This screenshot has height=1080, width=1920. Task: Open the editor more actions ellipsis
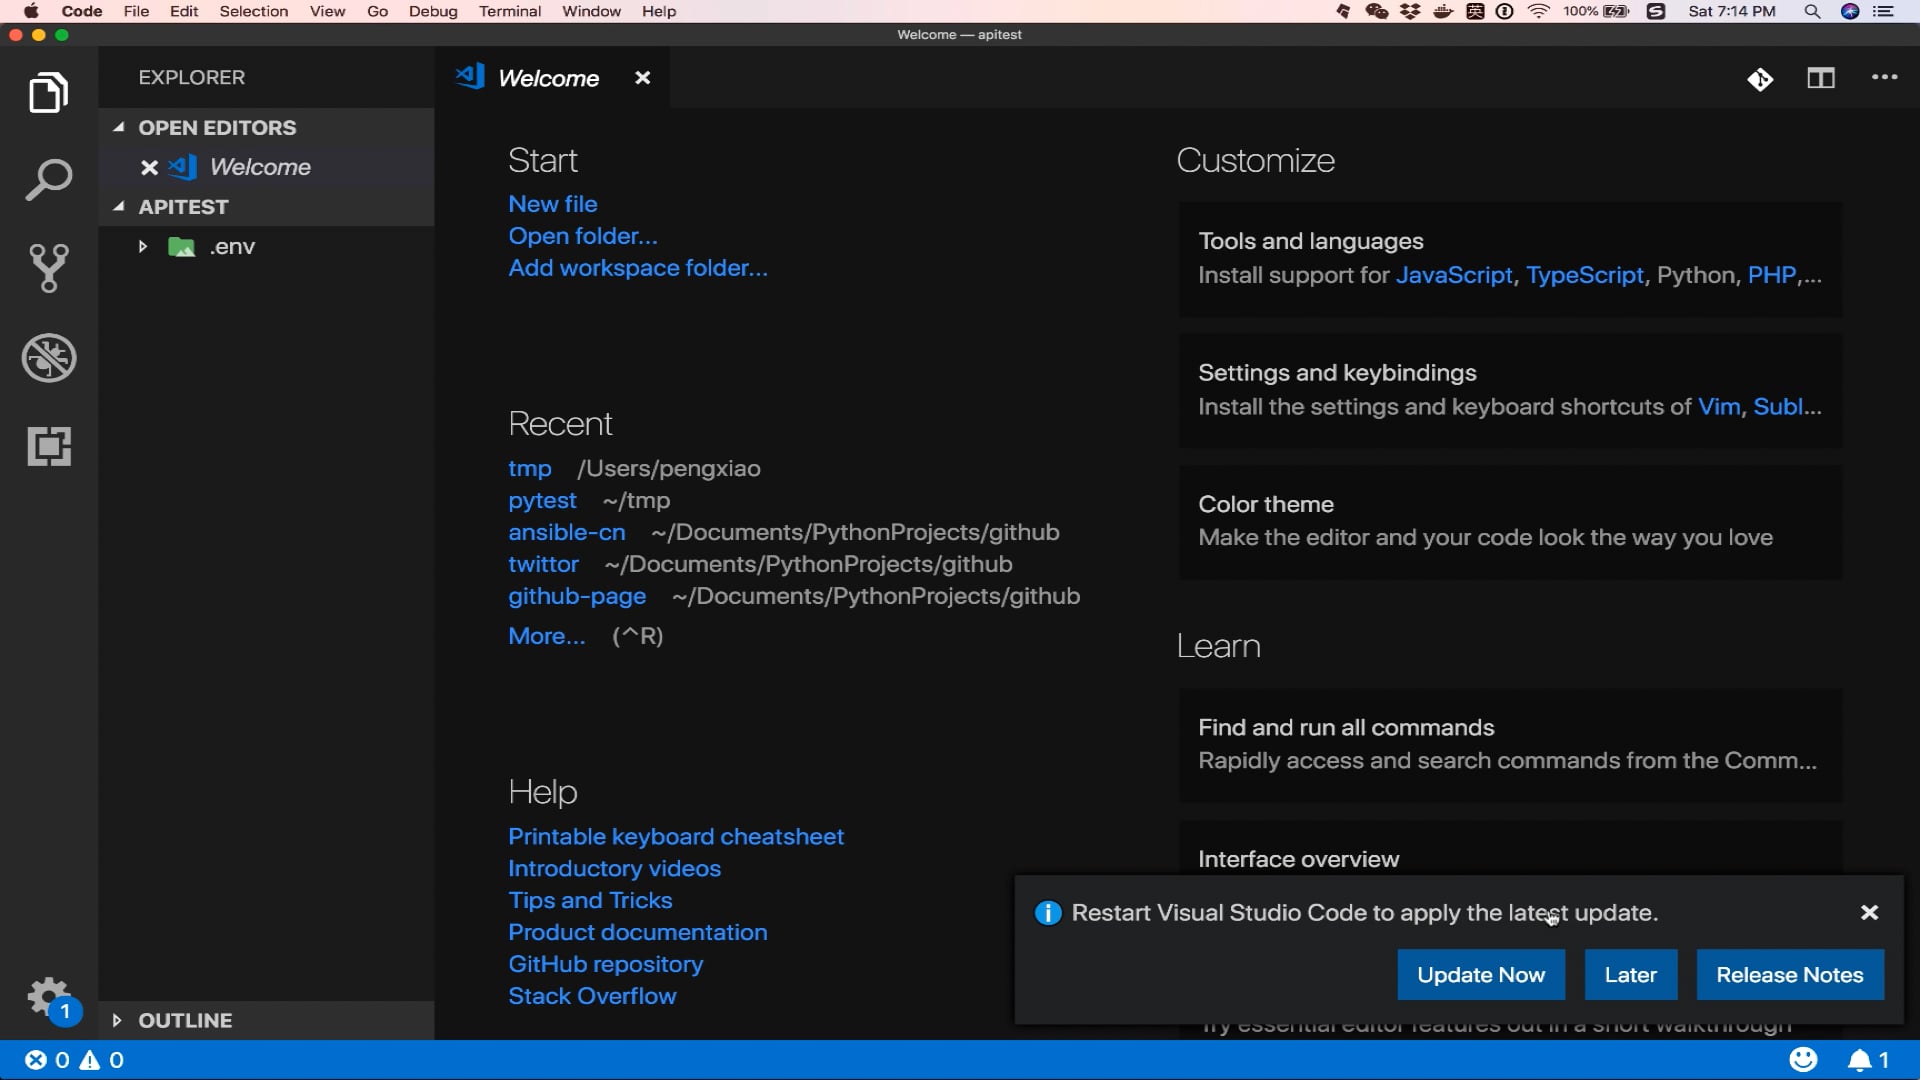(x=1884, y=78)
